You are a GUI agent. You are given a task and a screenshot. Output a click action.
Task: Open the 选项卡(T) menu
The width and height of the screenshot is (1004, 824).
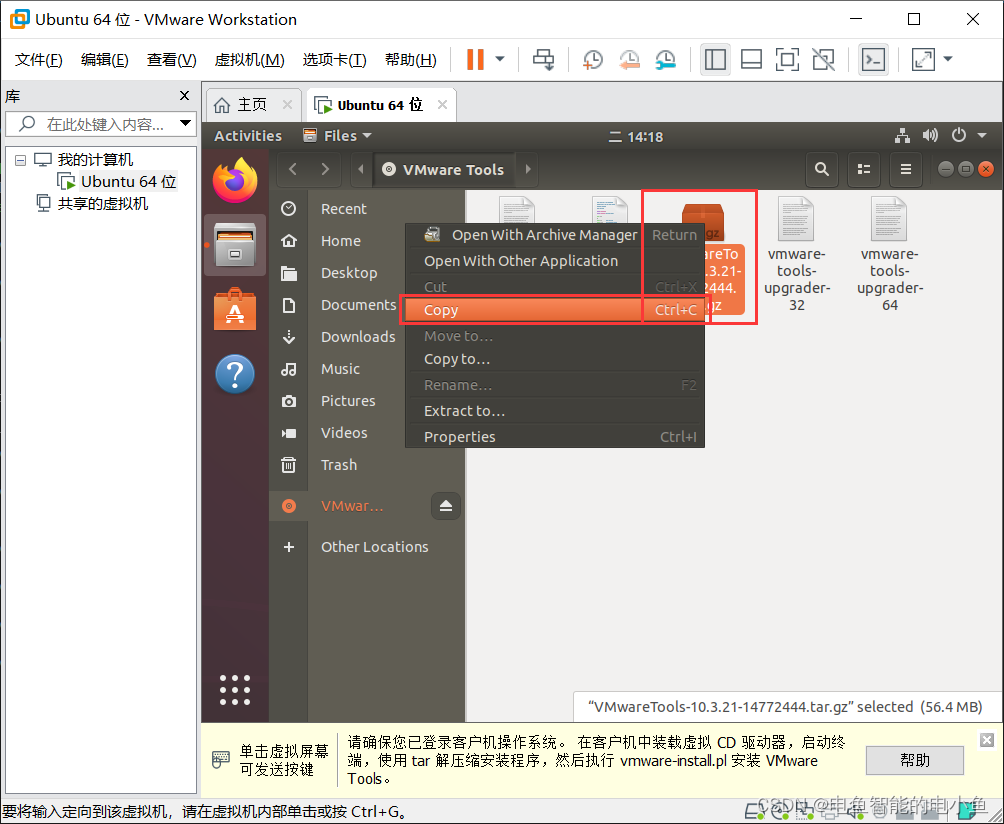(x=334, y=60)
